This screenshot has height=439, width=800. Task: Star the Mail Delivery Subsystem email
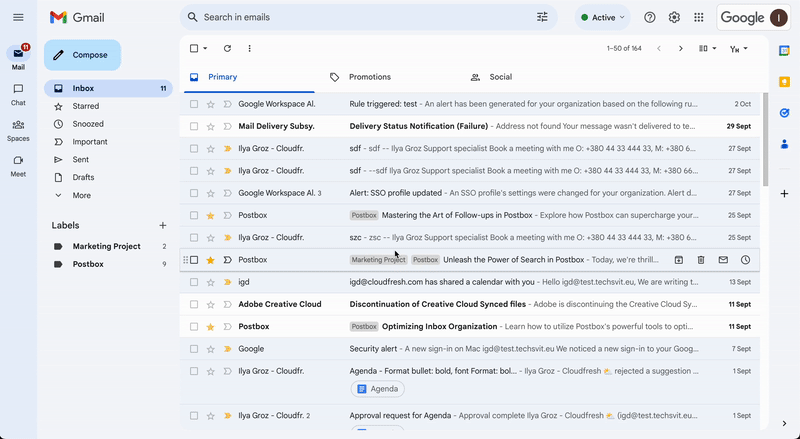[210, 126]
